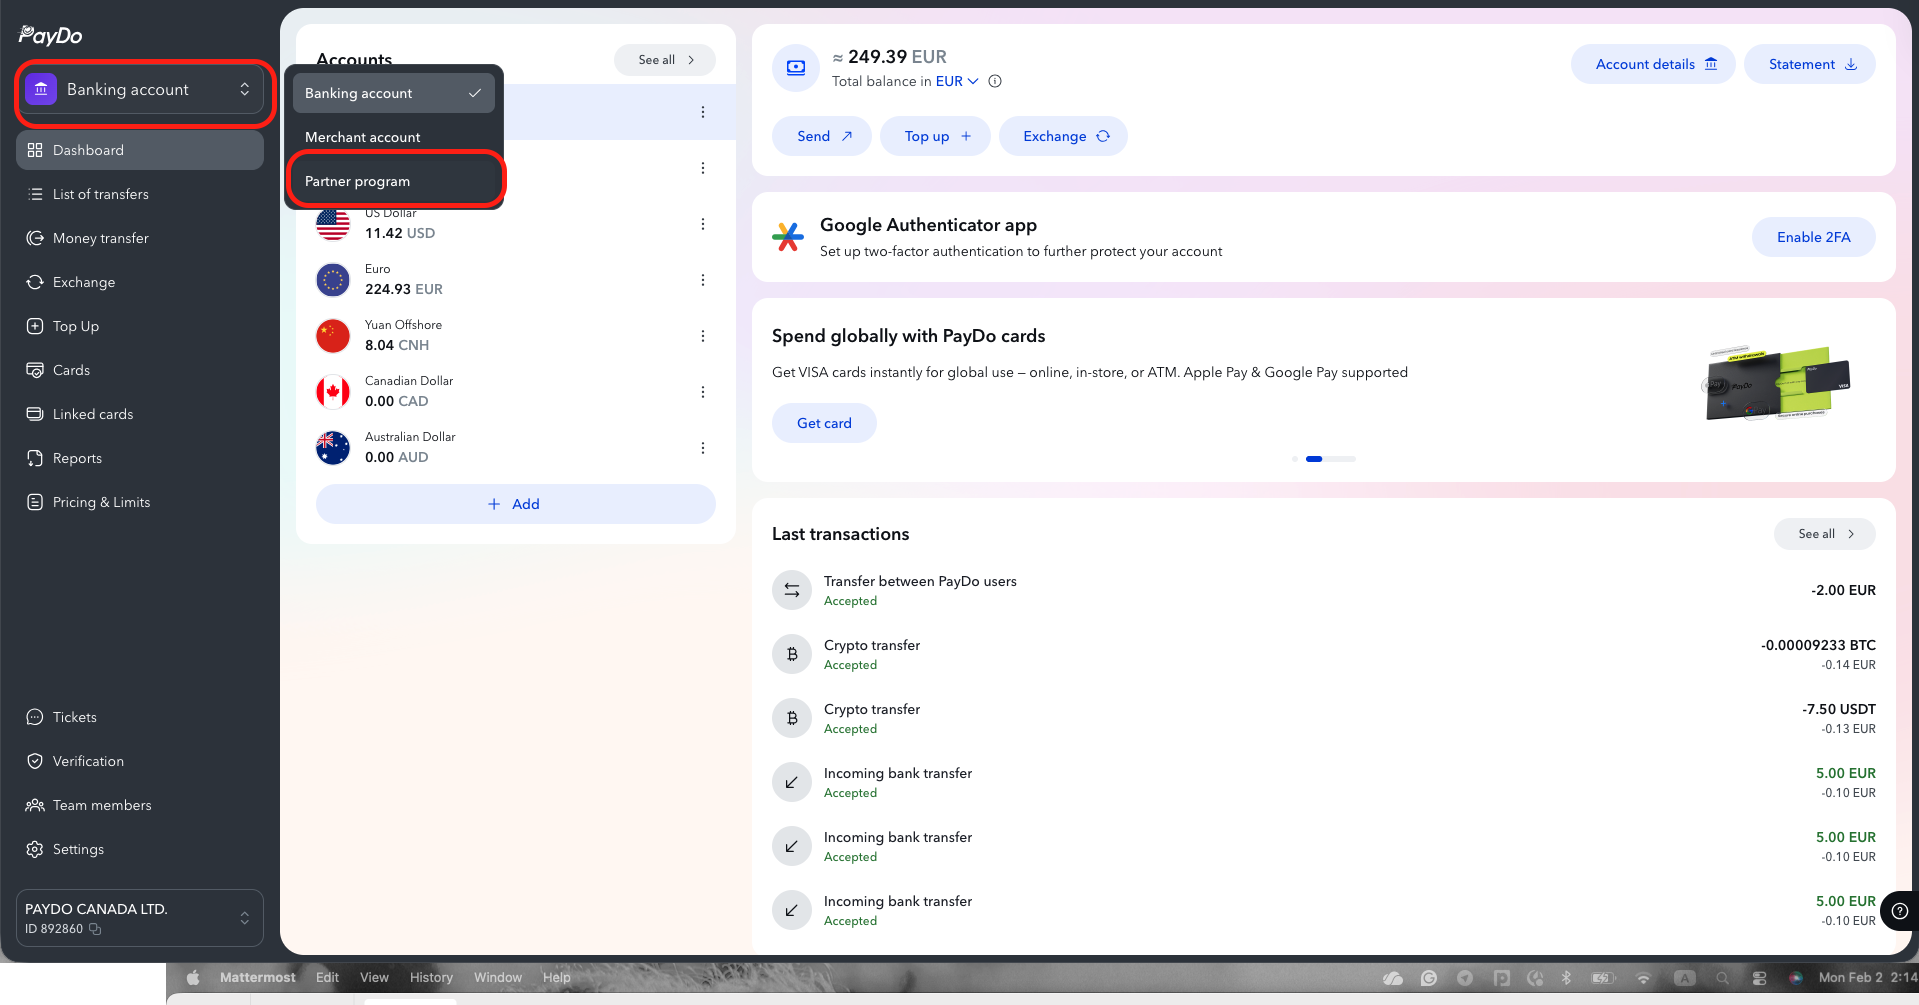Open the EUR total balance currency dropdown
Viewport: 1919px width, 1005px height.
coord(957,82)
